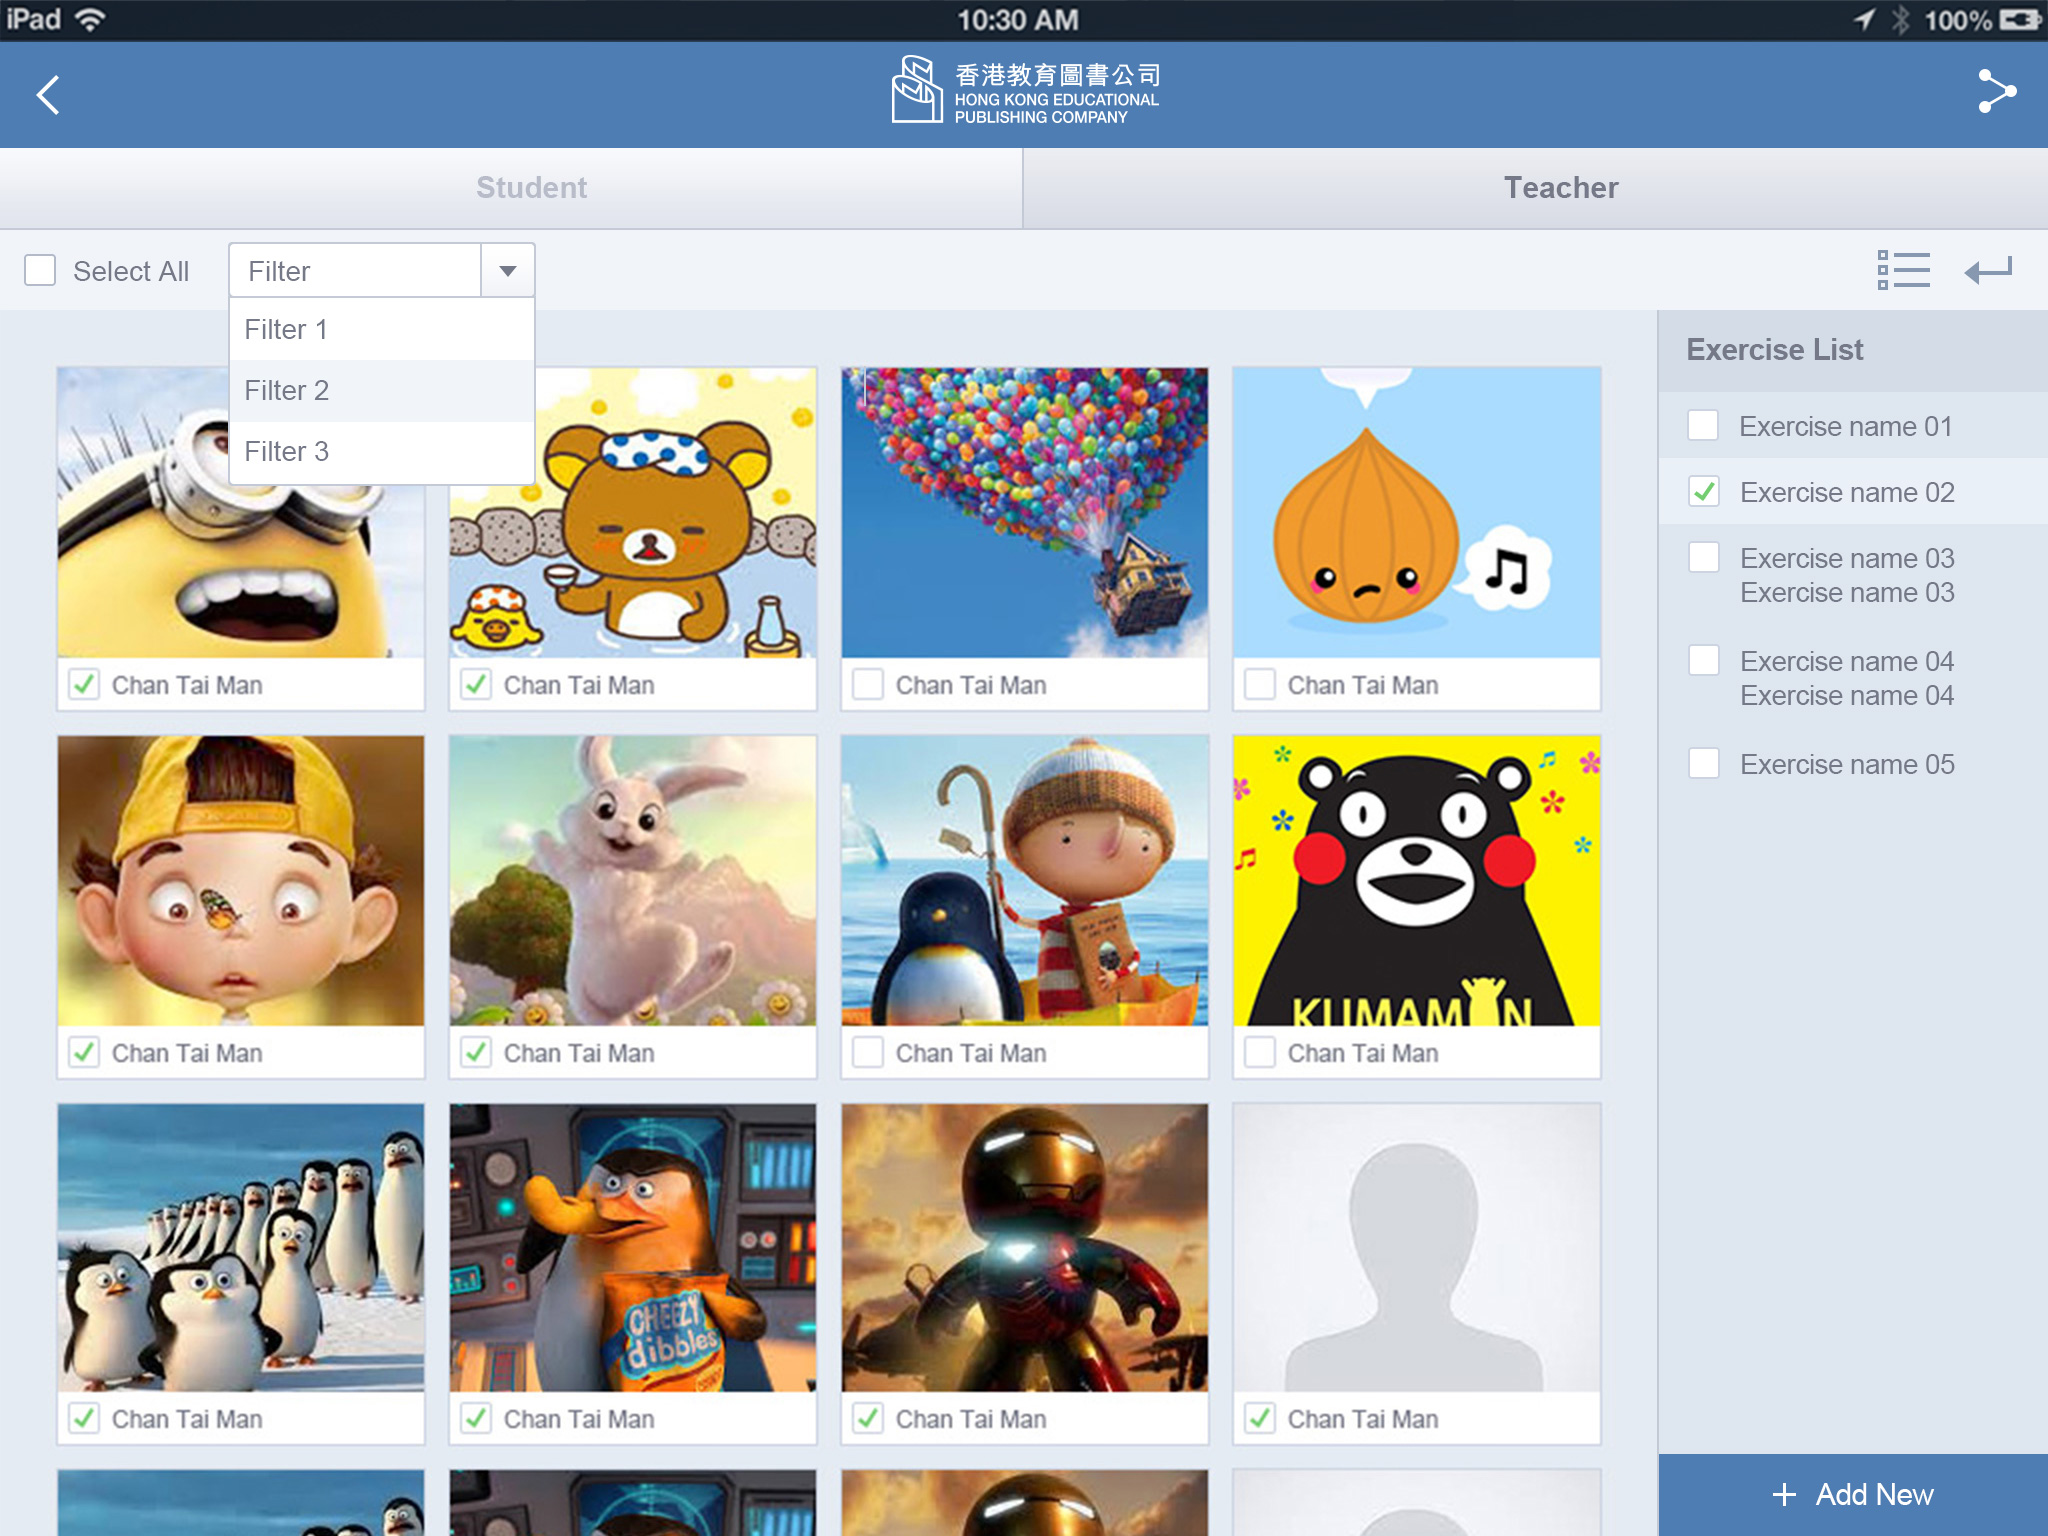Click the return arrow icon

coord(1988,270)
